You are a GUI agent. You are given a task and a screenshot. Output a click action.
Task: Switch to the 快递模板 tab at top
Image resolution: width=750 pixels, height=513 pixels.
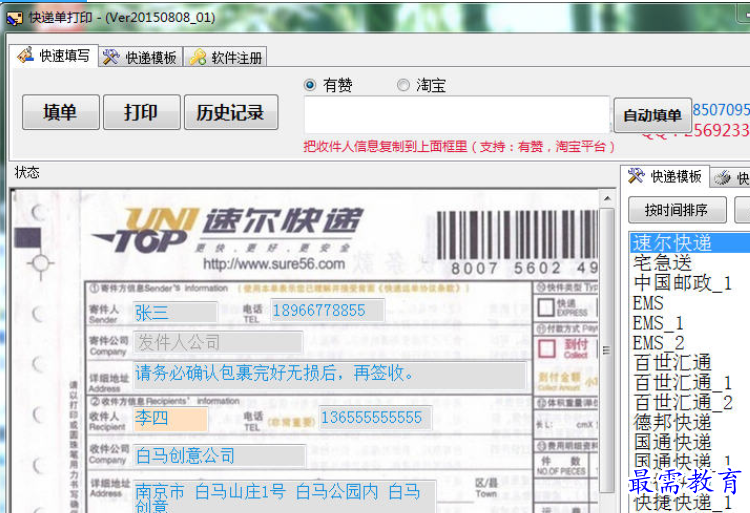[x=141, y=57]
